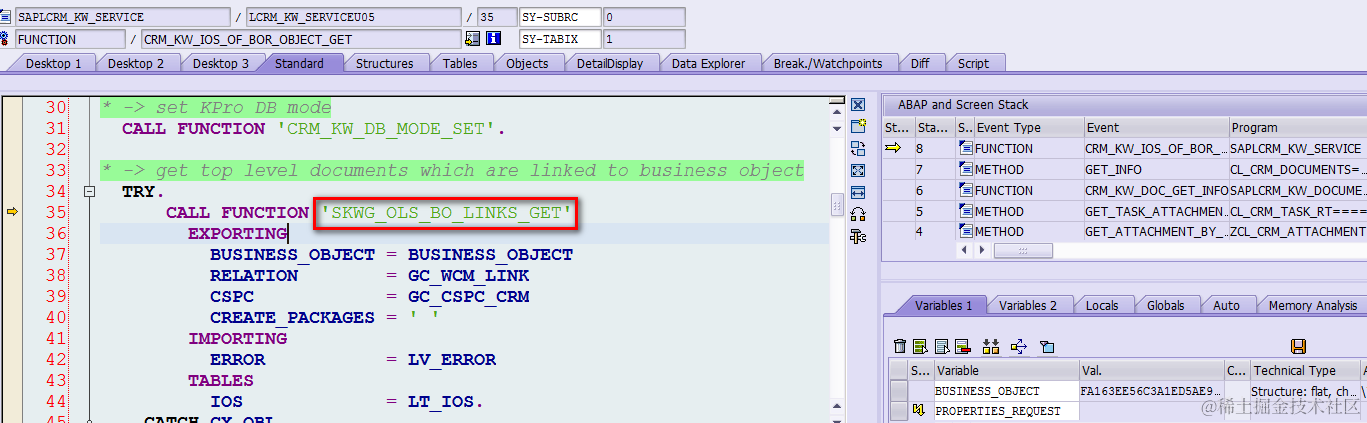Click the blue arrow branching icon in Variables toolbar
Viewport: 1367px width, 423px height.
1019,347
